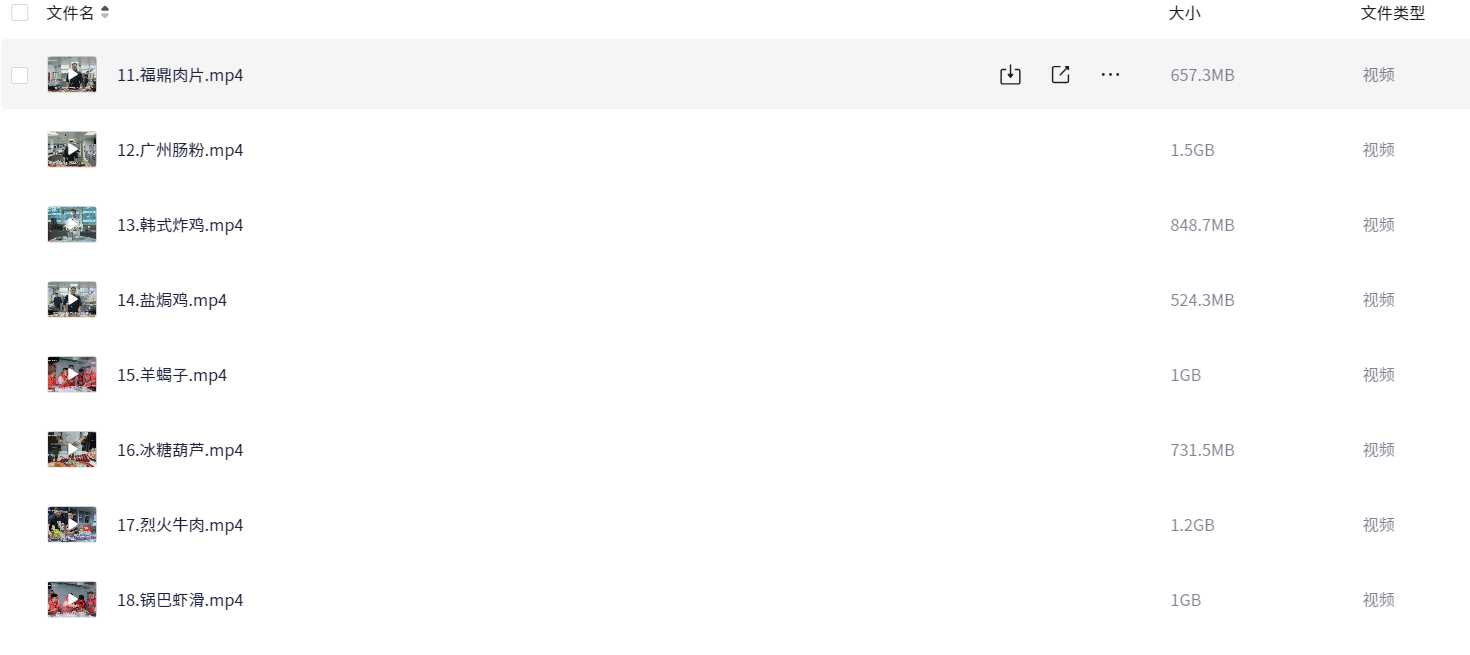
Task: Play the 16.冰糖葫芦 video thumbnail
Action: [72, 450]
